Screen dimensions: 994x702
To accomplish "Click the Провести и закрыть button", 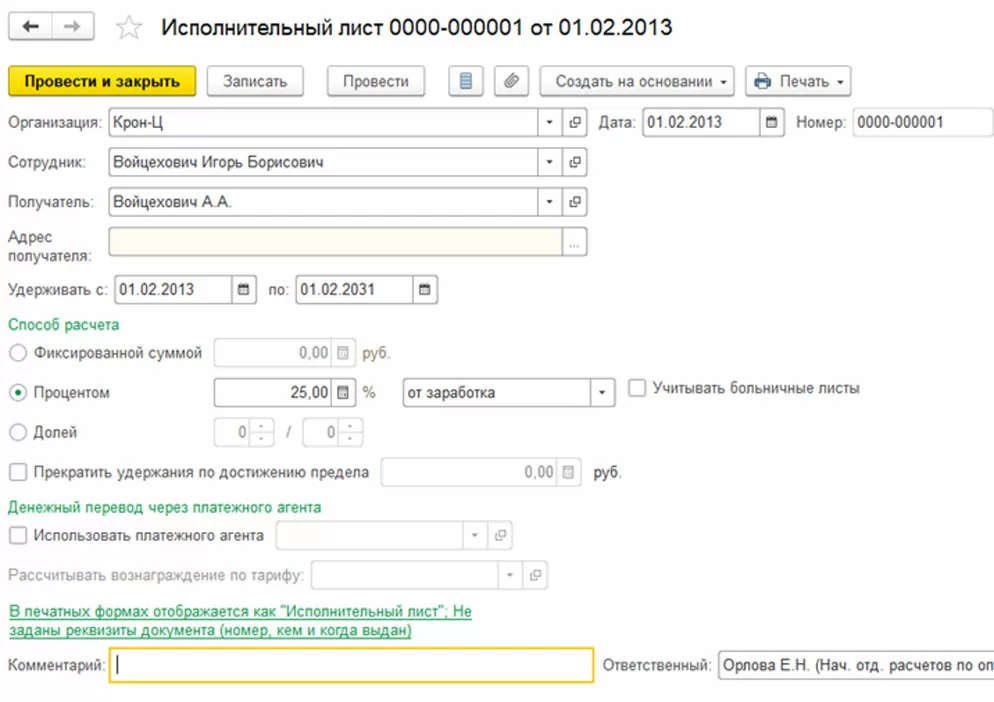I will pyautogui.click(x=102, y=81).
